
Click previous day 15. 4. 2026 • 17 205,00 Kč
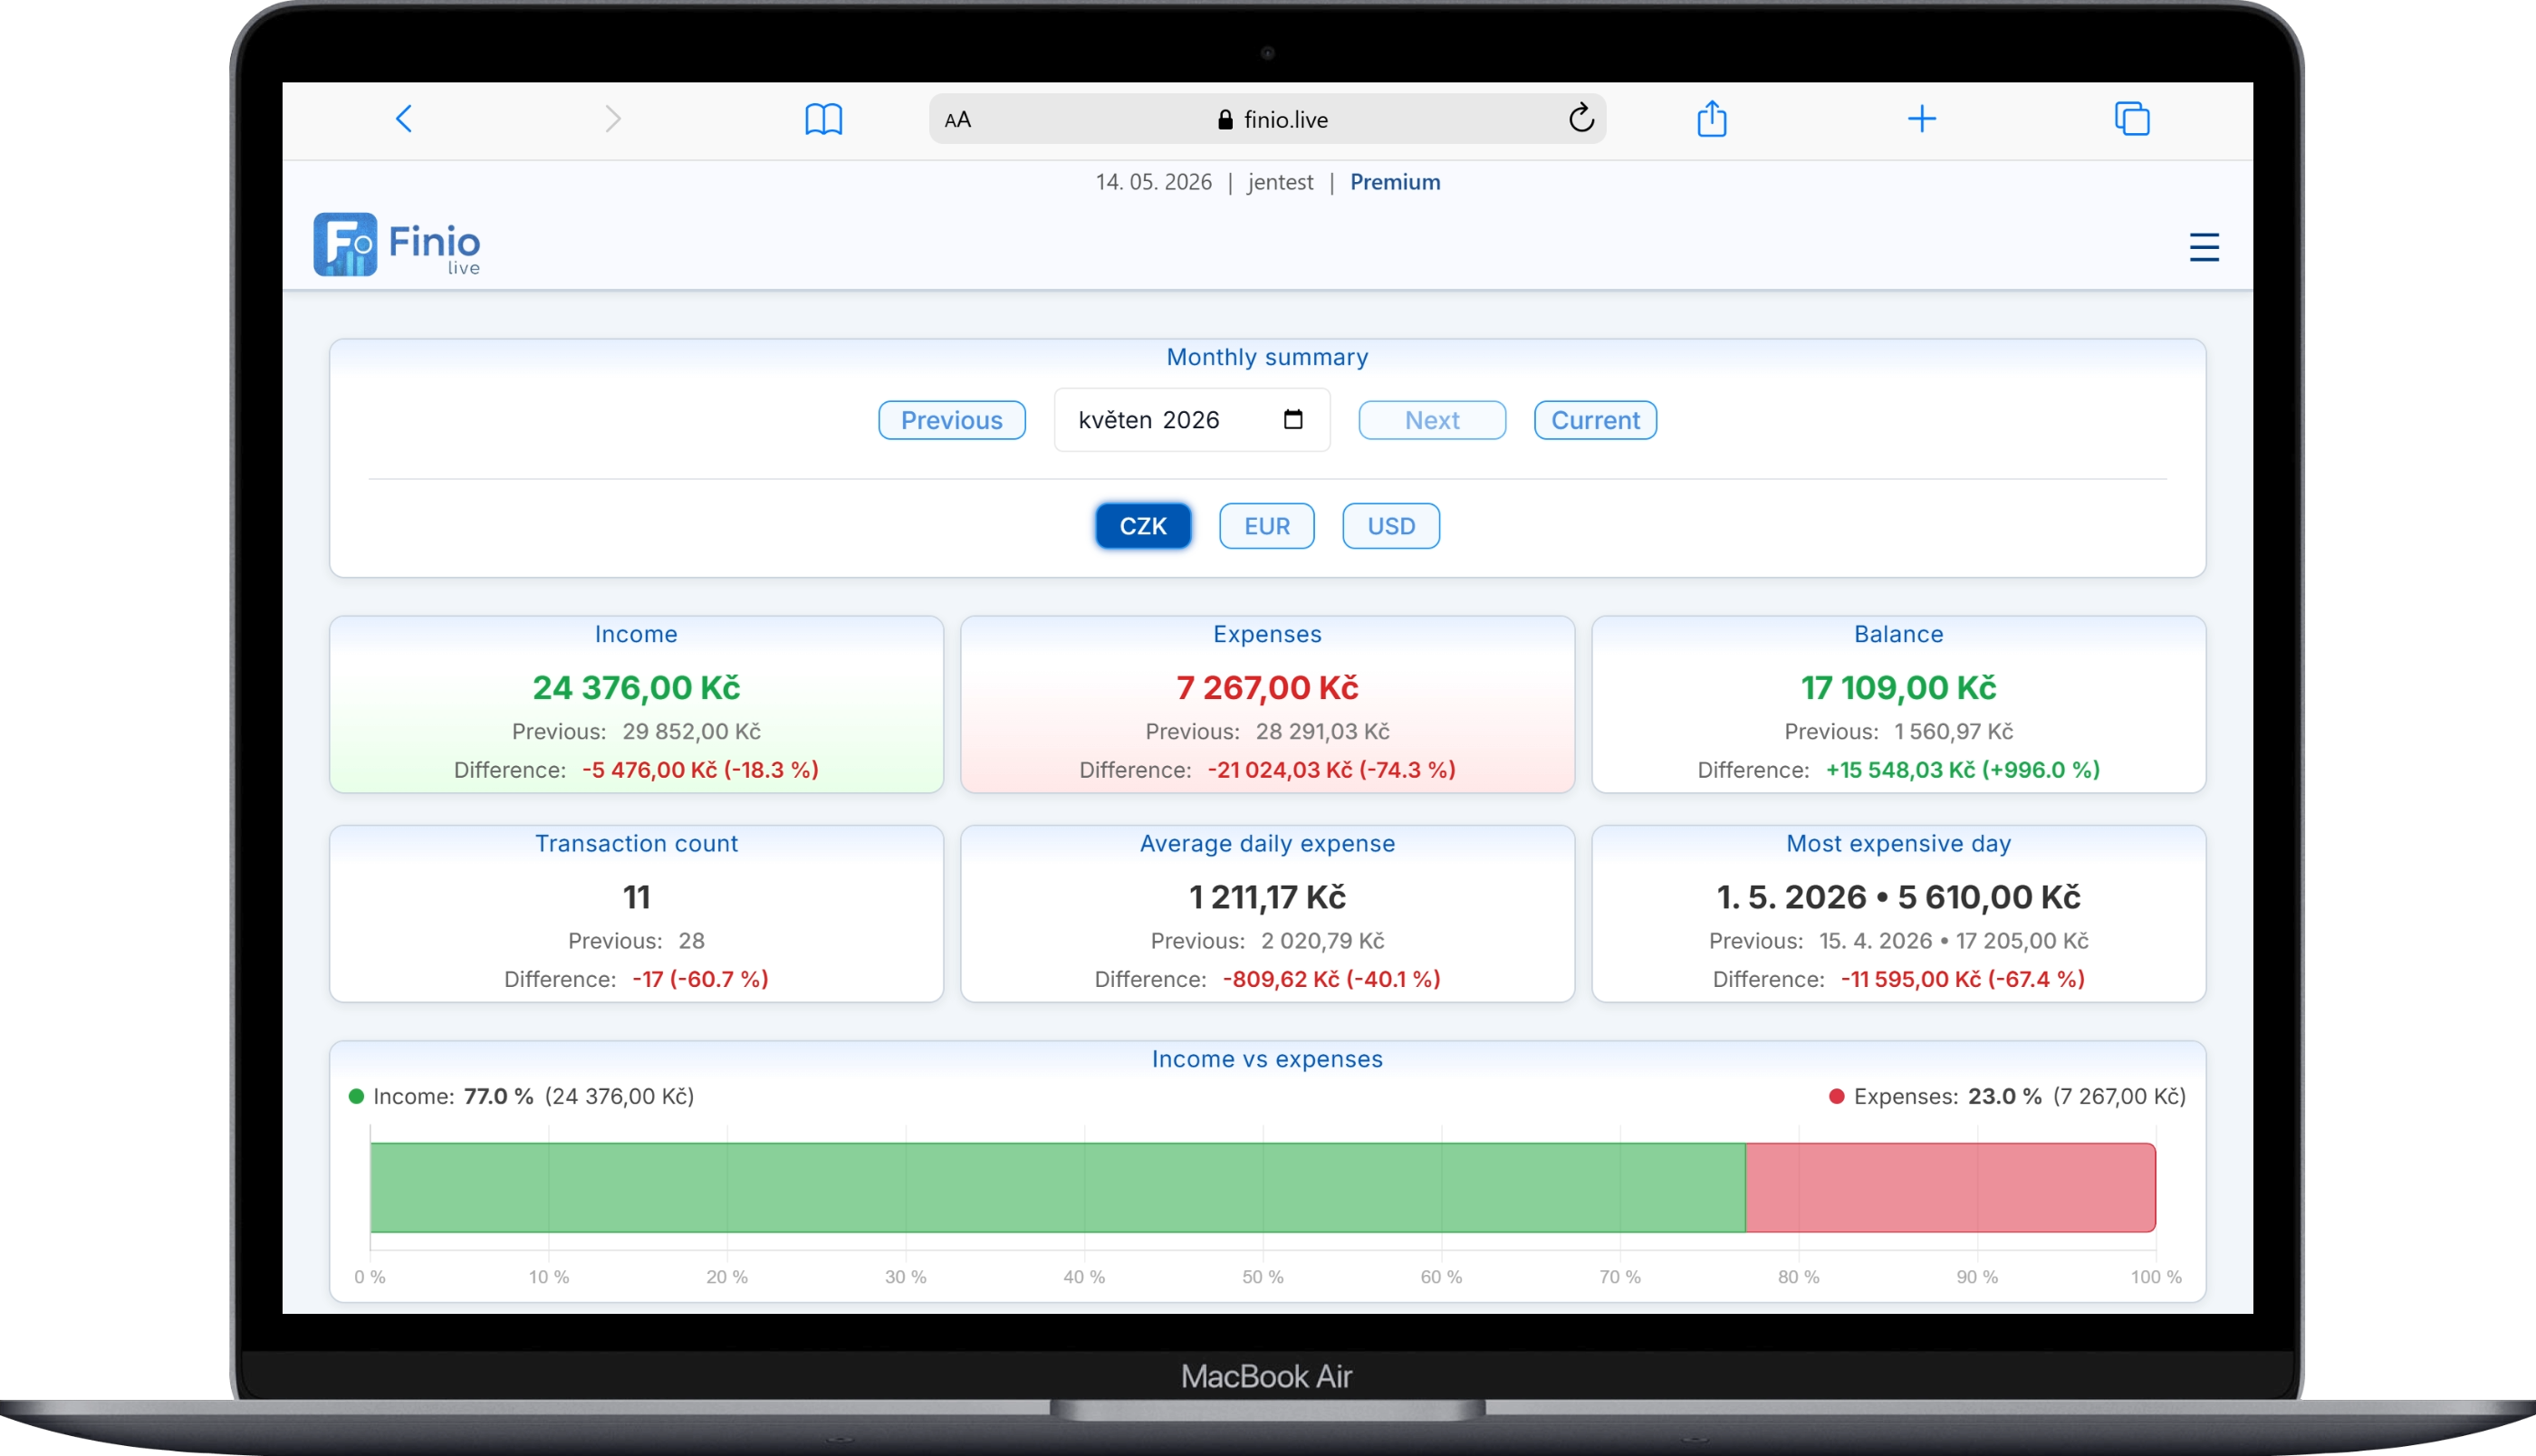[x=1953, y=941]
